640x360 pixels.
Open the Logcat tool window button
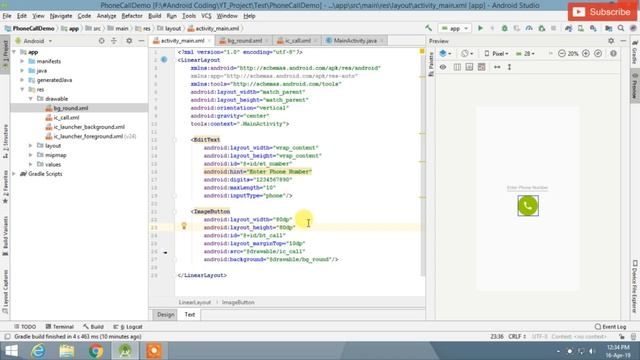point(128,327)
